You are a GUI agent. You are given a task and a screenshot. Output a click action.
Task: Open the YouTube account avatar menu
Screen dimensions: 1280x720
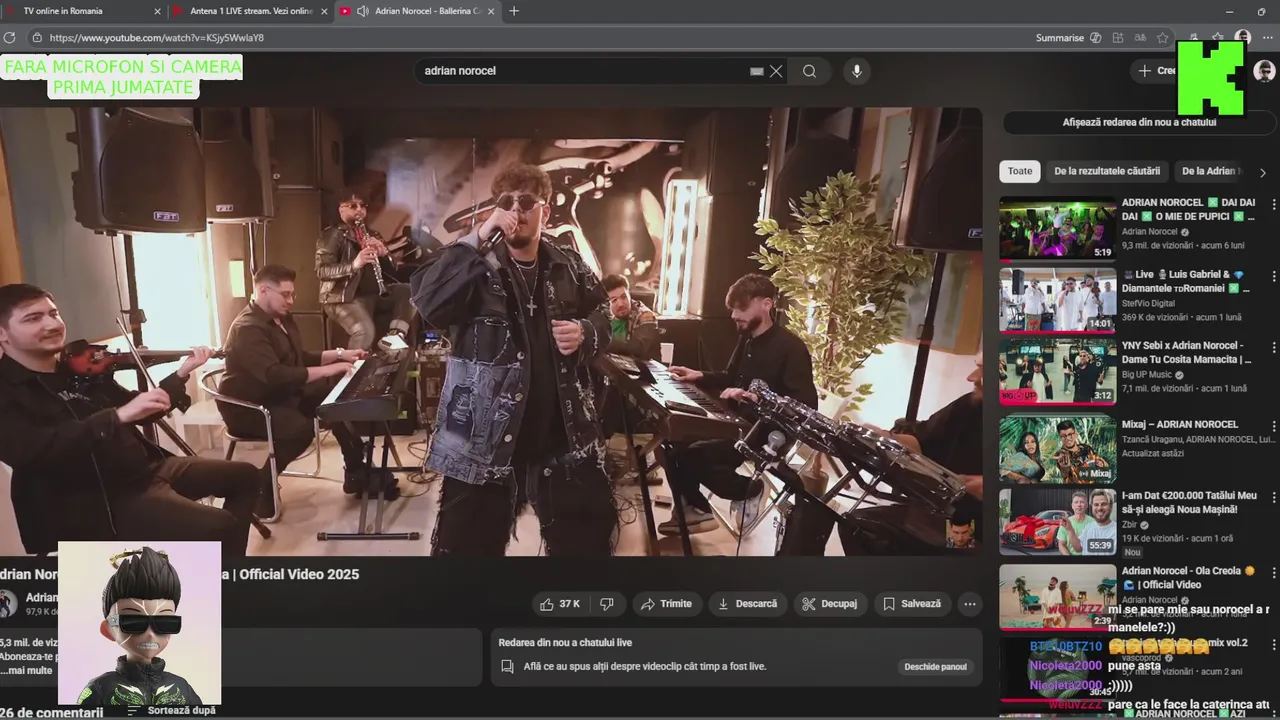tap(1264, 71)
